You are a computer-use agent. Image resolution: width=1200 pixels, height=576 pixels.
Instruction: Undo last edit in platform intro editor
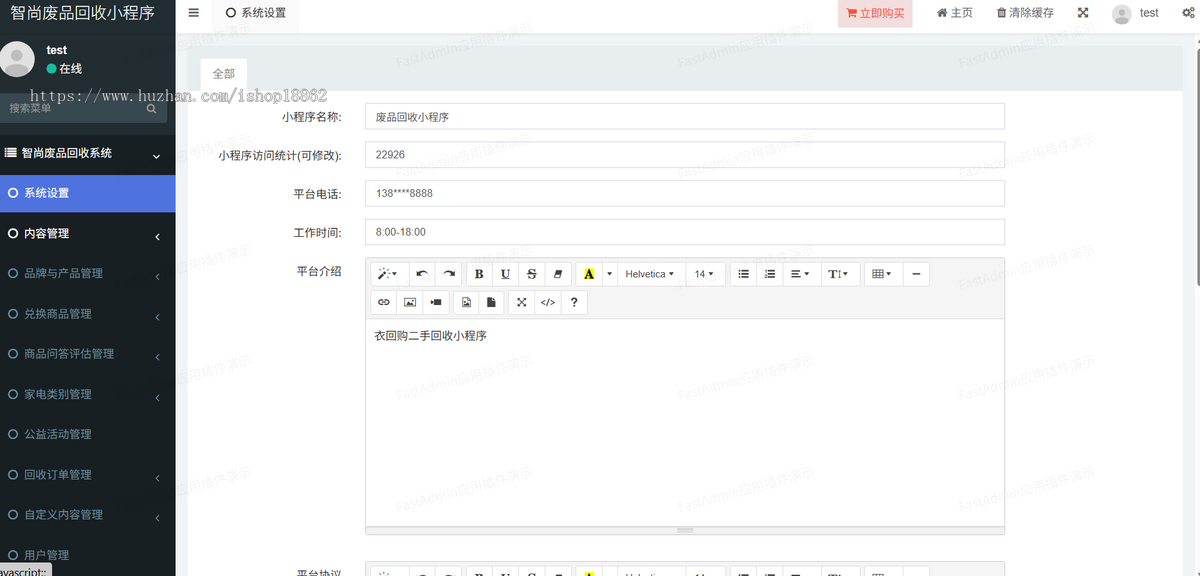[x=422, y=274]
